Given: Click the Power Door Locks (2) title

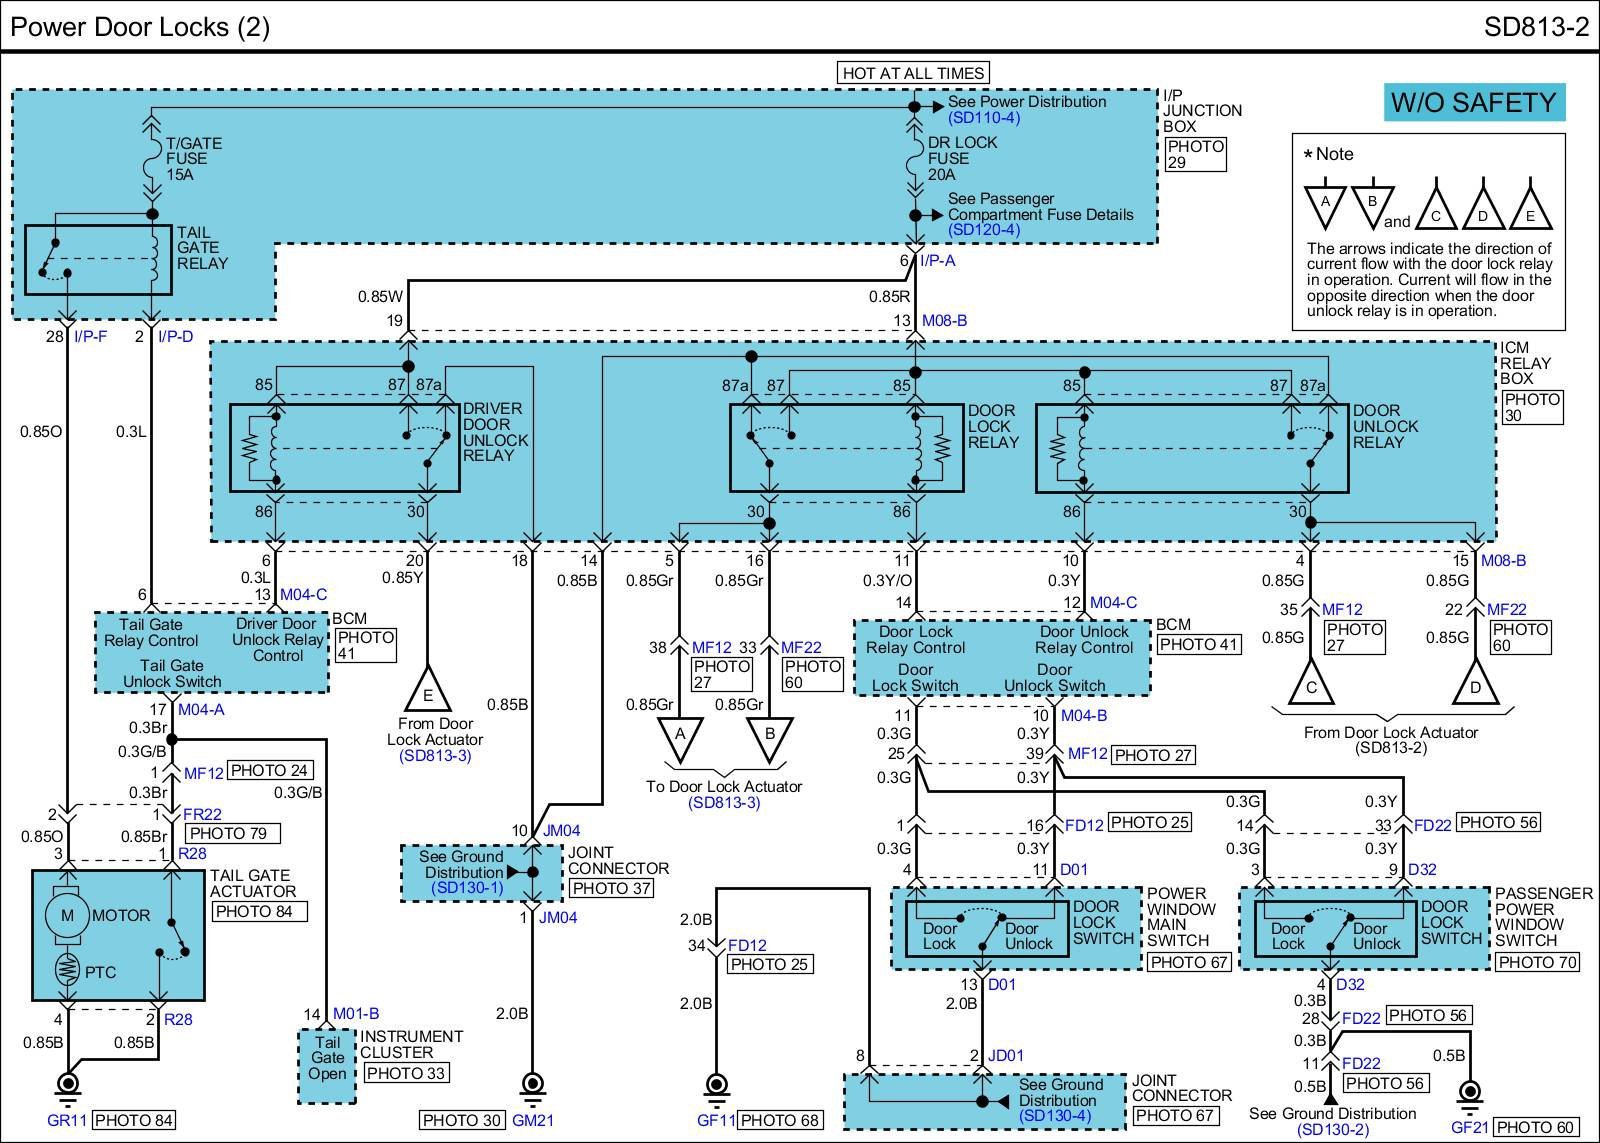Looking at the screenshot, I should coord(140,27).
